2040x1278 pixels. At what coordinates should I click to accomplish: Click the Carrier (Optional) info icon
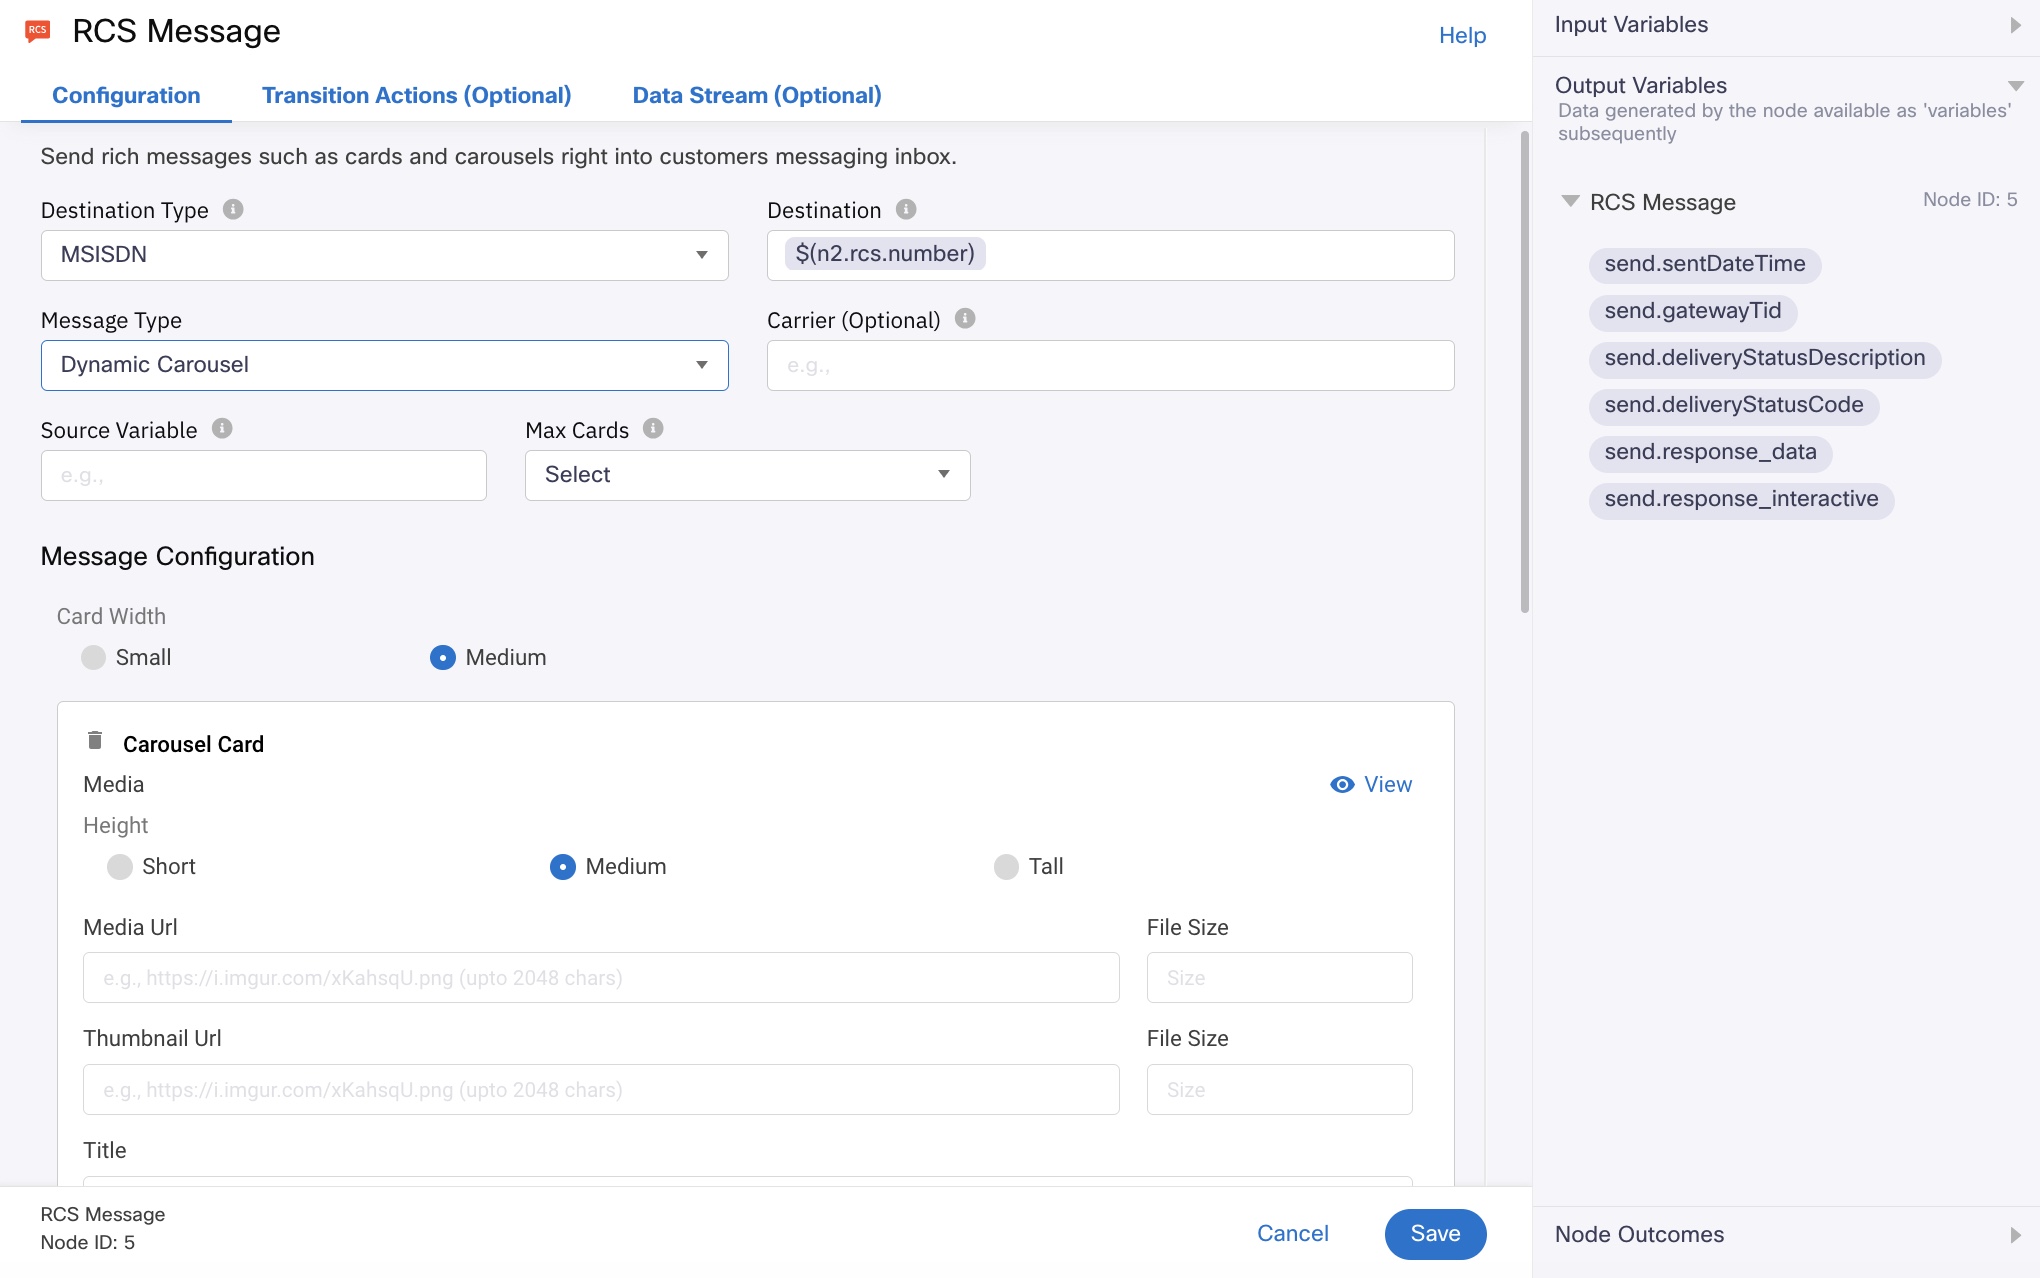tap(965, 318)
